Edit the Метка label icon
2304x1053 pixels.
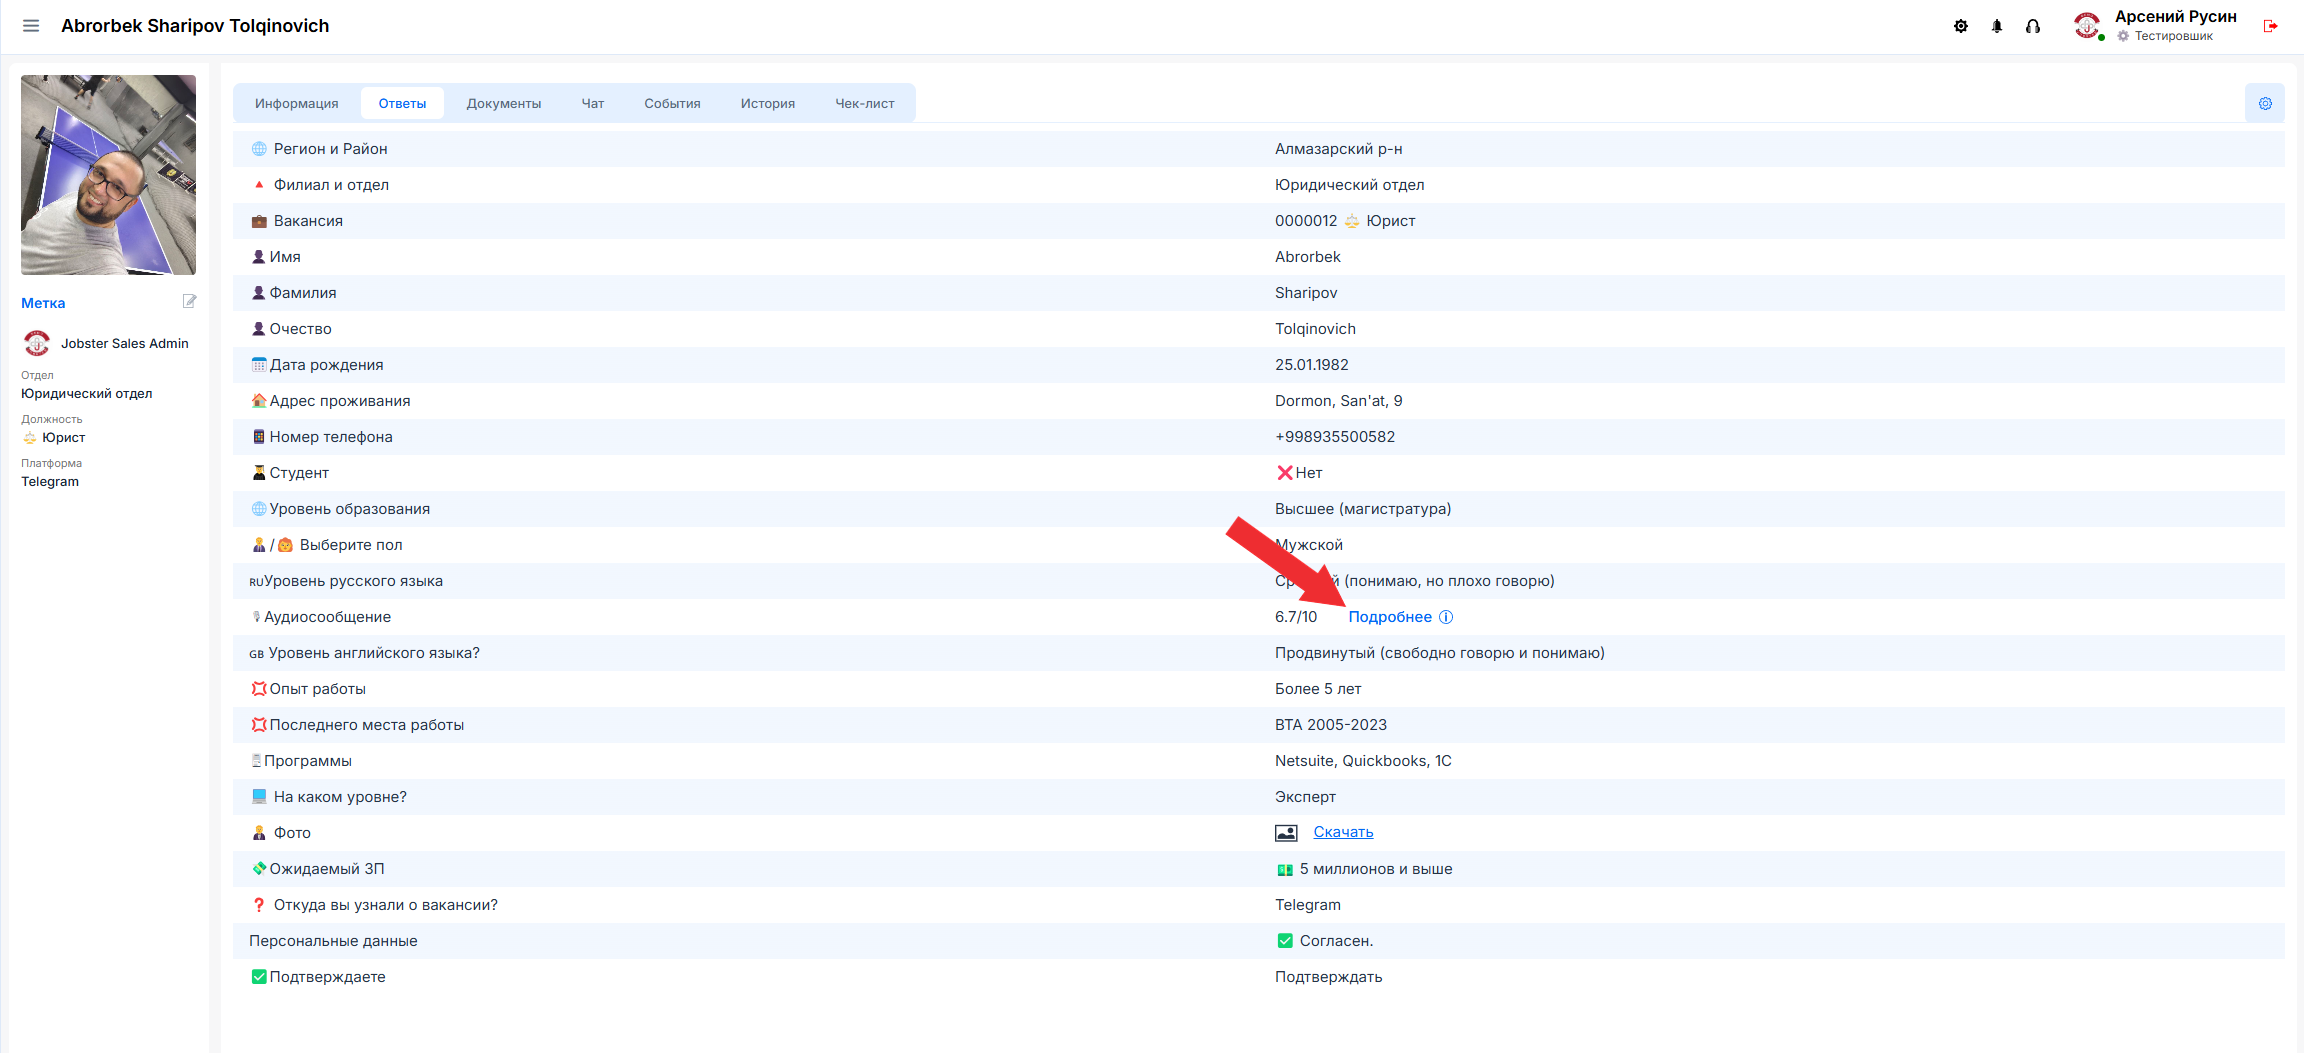point(189,301)
